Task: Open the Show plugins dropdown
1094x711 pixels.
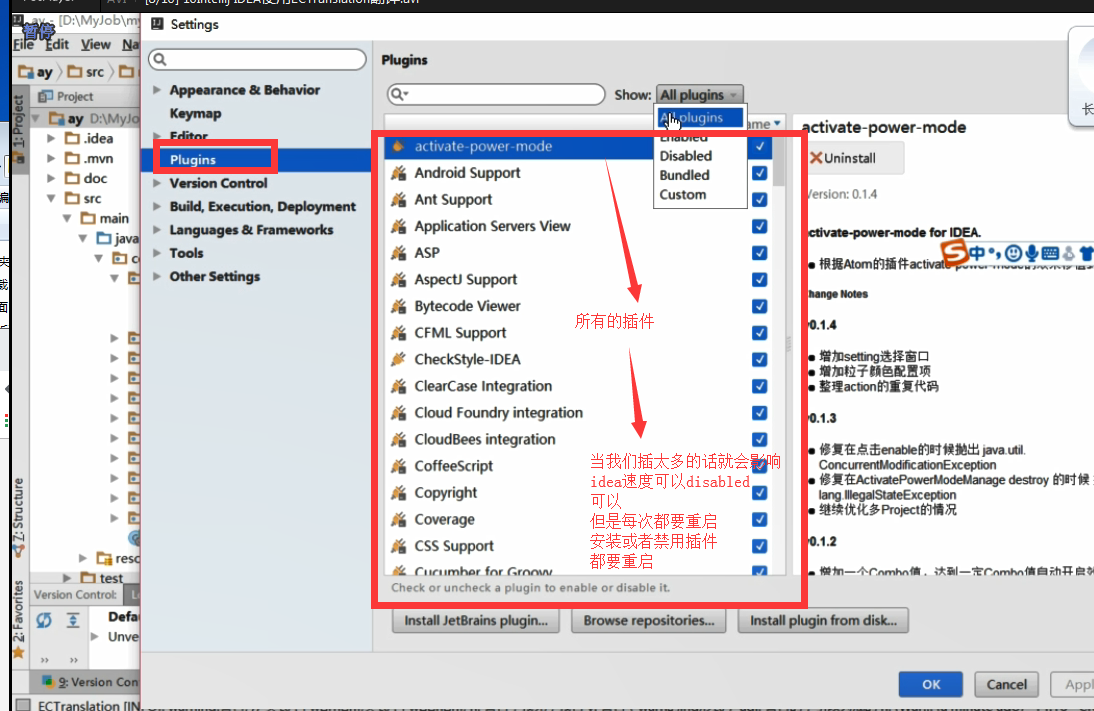Action: [699, 94]
